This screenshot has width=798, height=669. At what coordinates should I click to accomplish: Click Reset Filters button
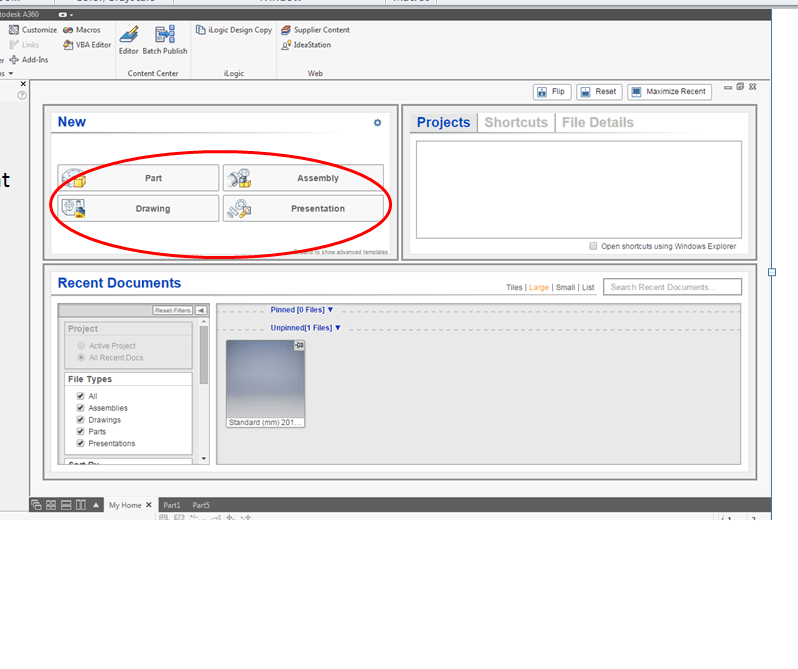(x=173, y=310)
